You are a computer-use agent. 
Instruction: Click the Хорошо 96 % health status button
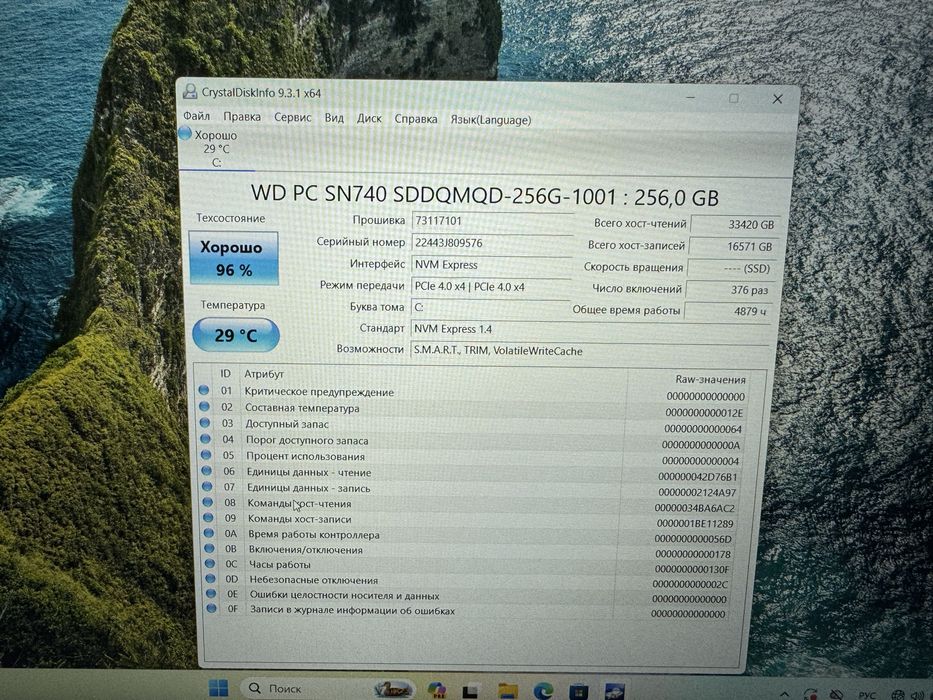click(233, 258)
